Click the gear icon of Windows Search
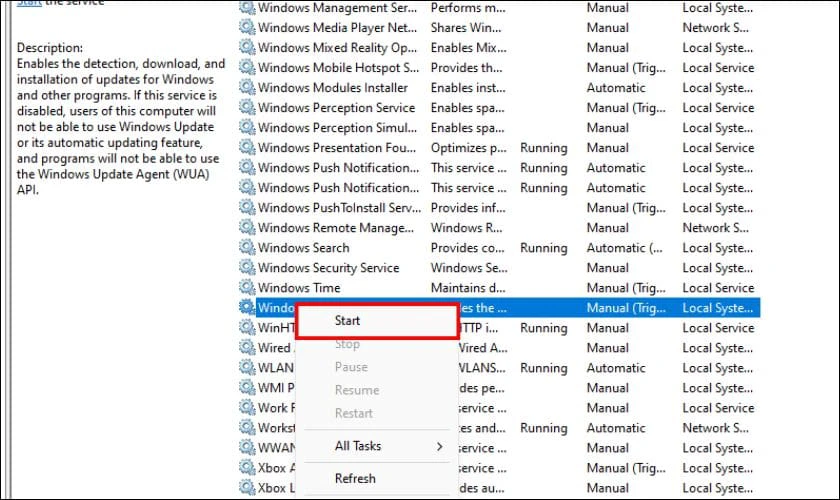 coord(247,247)
